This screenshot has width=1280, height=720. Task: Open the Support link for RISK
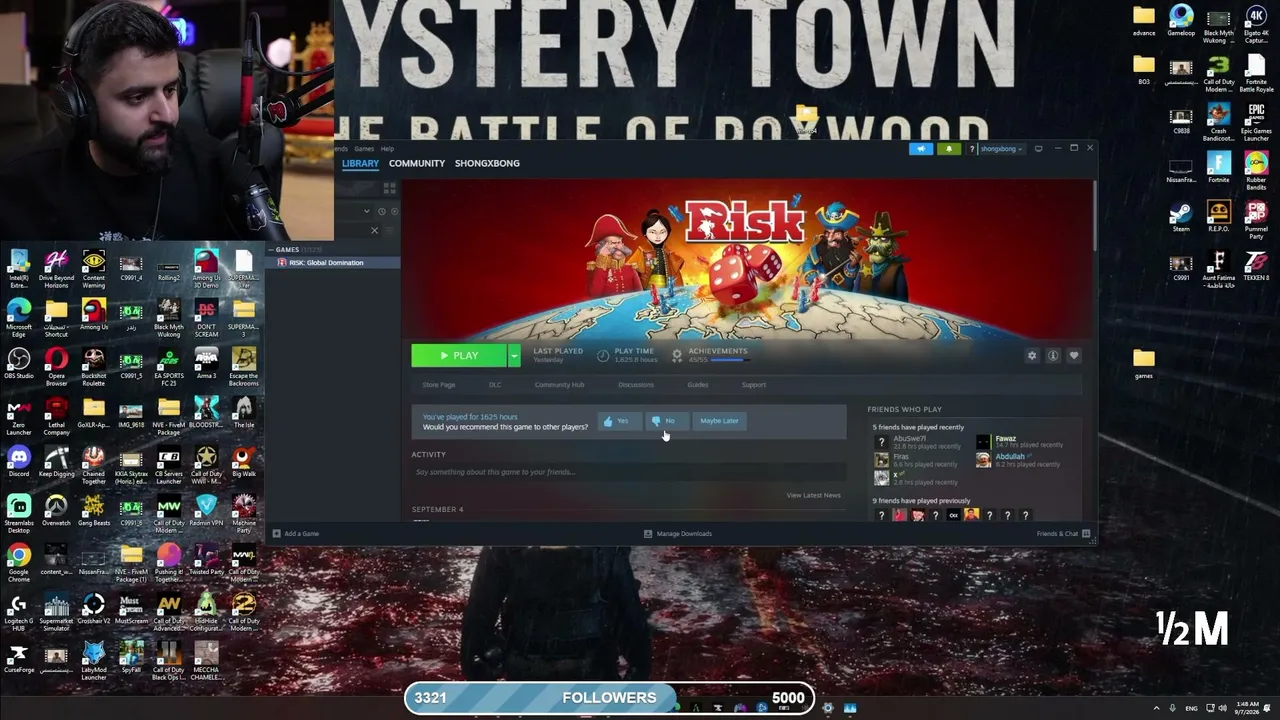click(x=754, y=385)
